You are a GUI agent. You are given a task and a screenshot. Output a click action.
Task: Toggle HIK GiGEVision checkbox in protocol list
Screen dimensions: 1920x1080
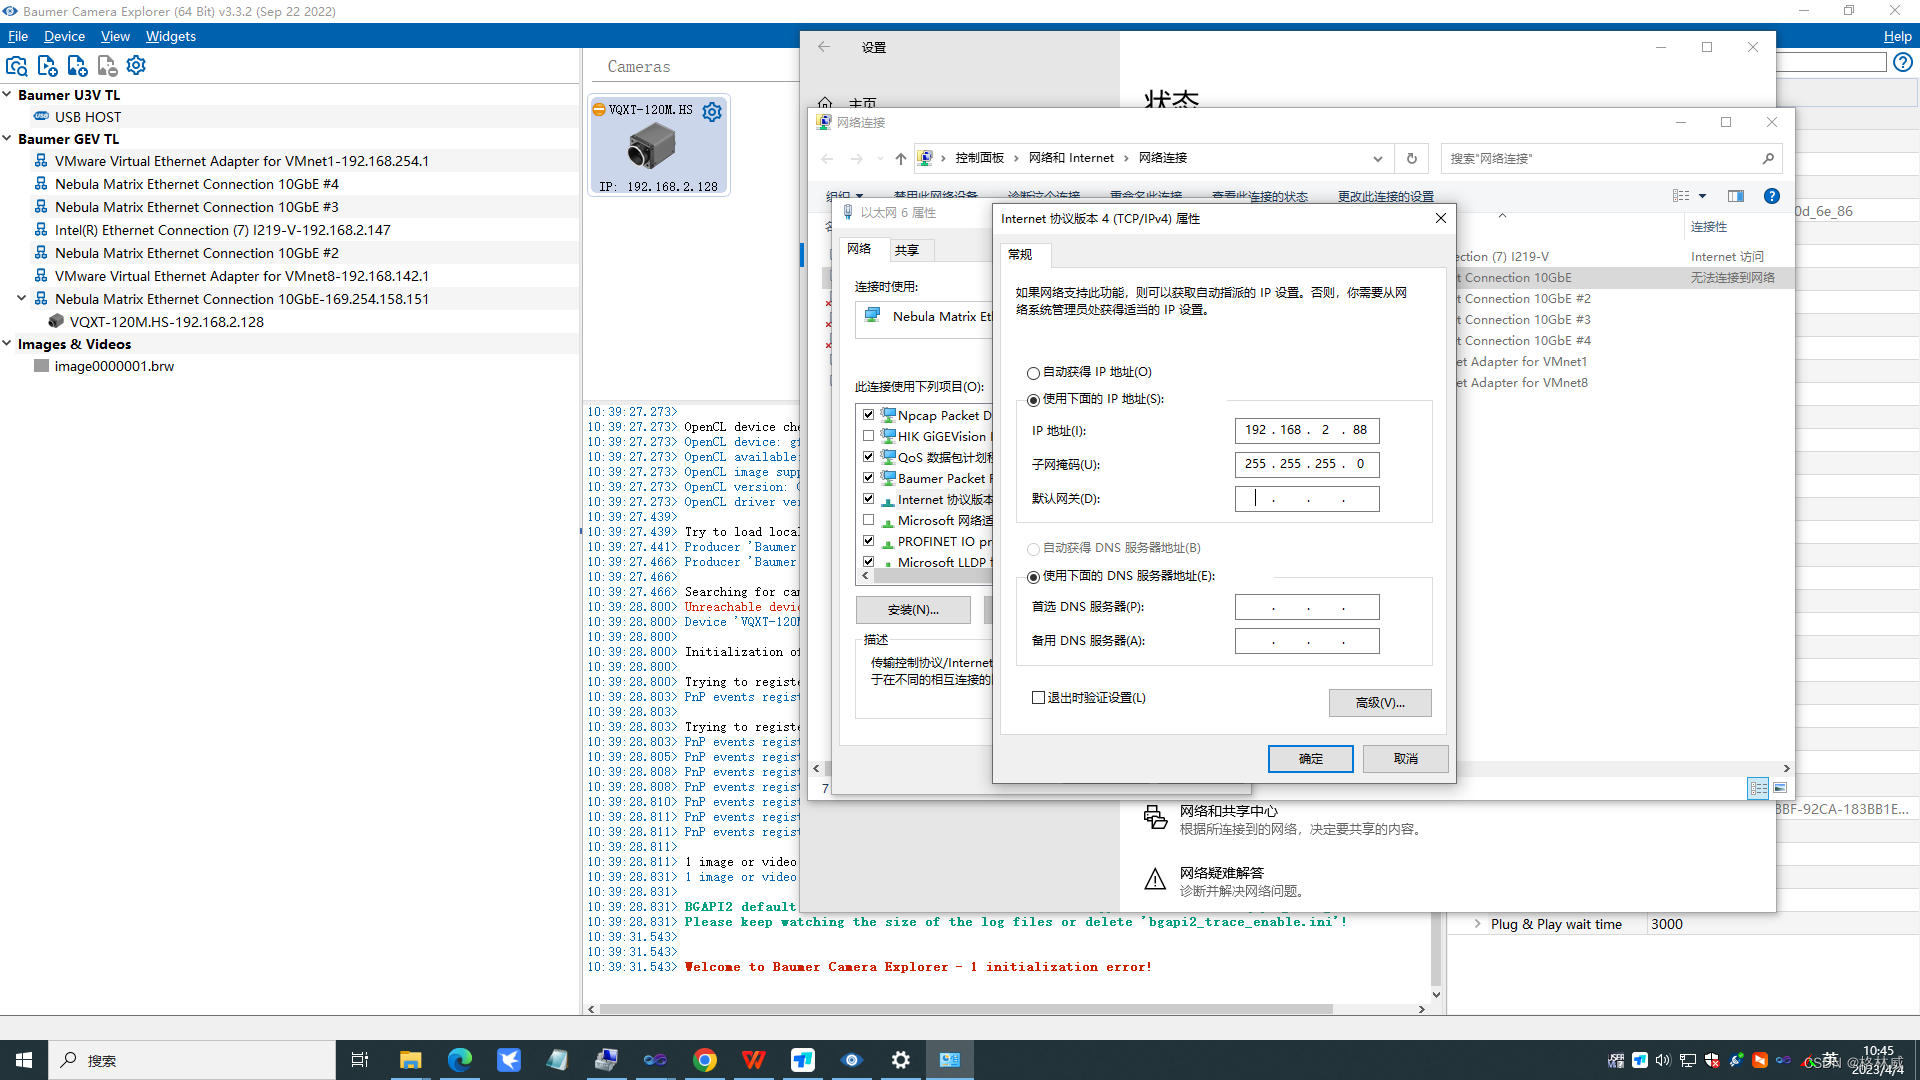(869, 436)
